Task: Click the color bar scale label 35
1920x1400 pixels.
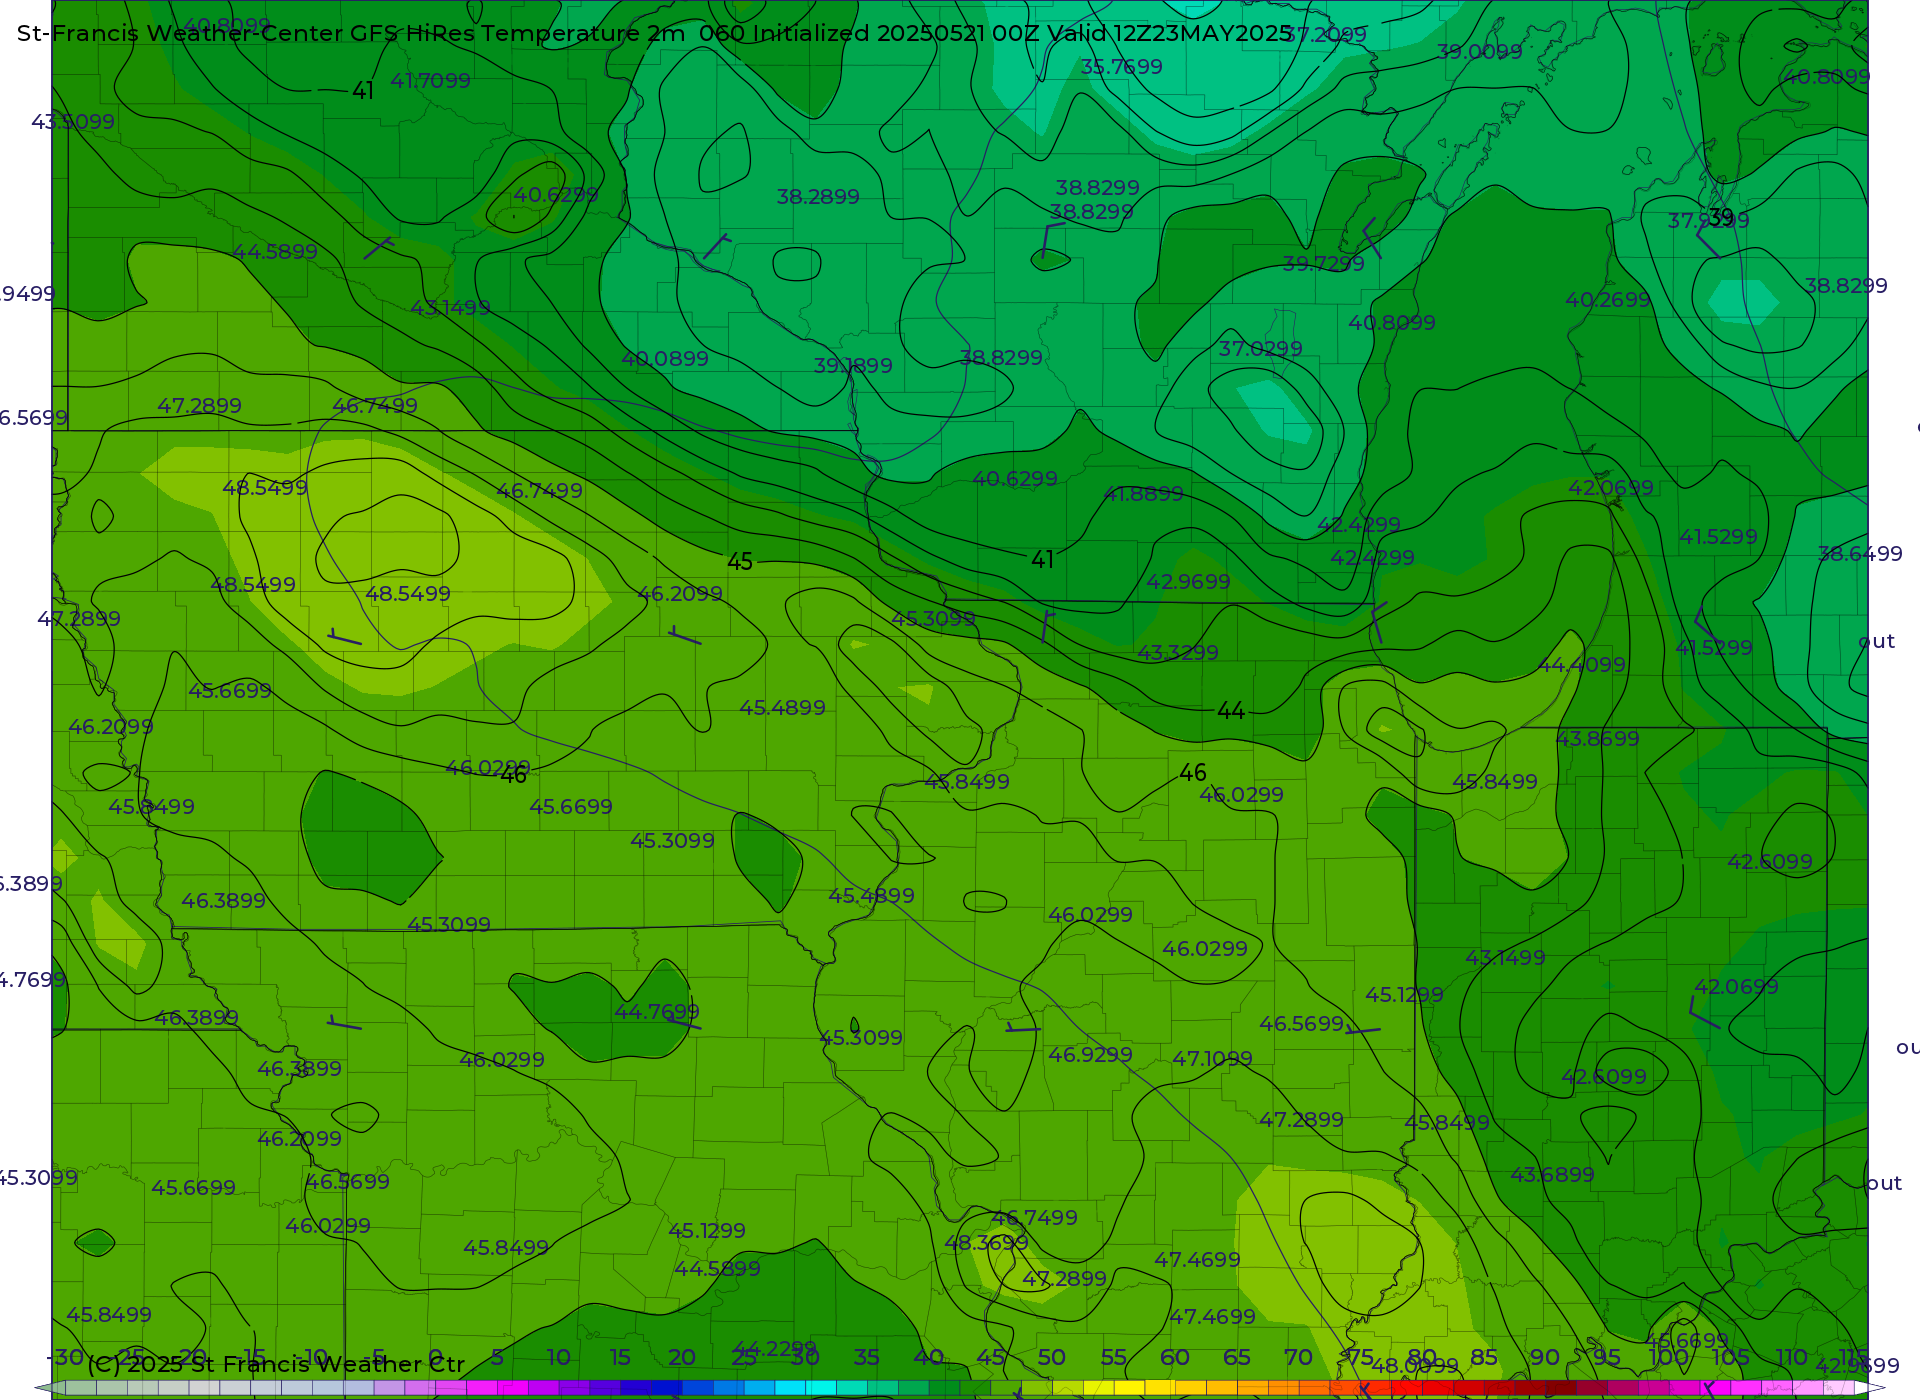Action: (866, 1358)
